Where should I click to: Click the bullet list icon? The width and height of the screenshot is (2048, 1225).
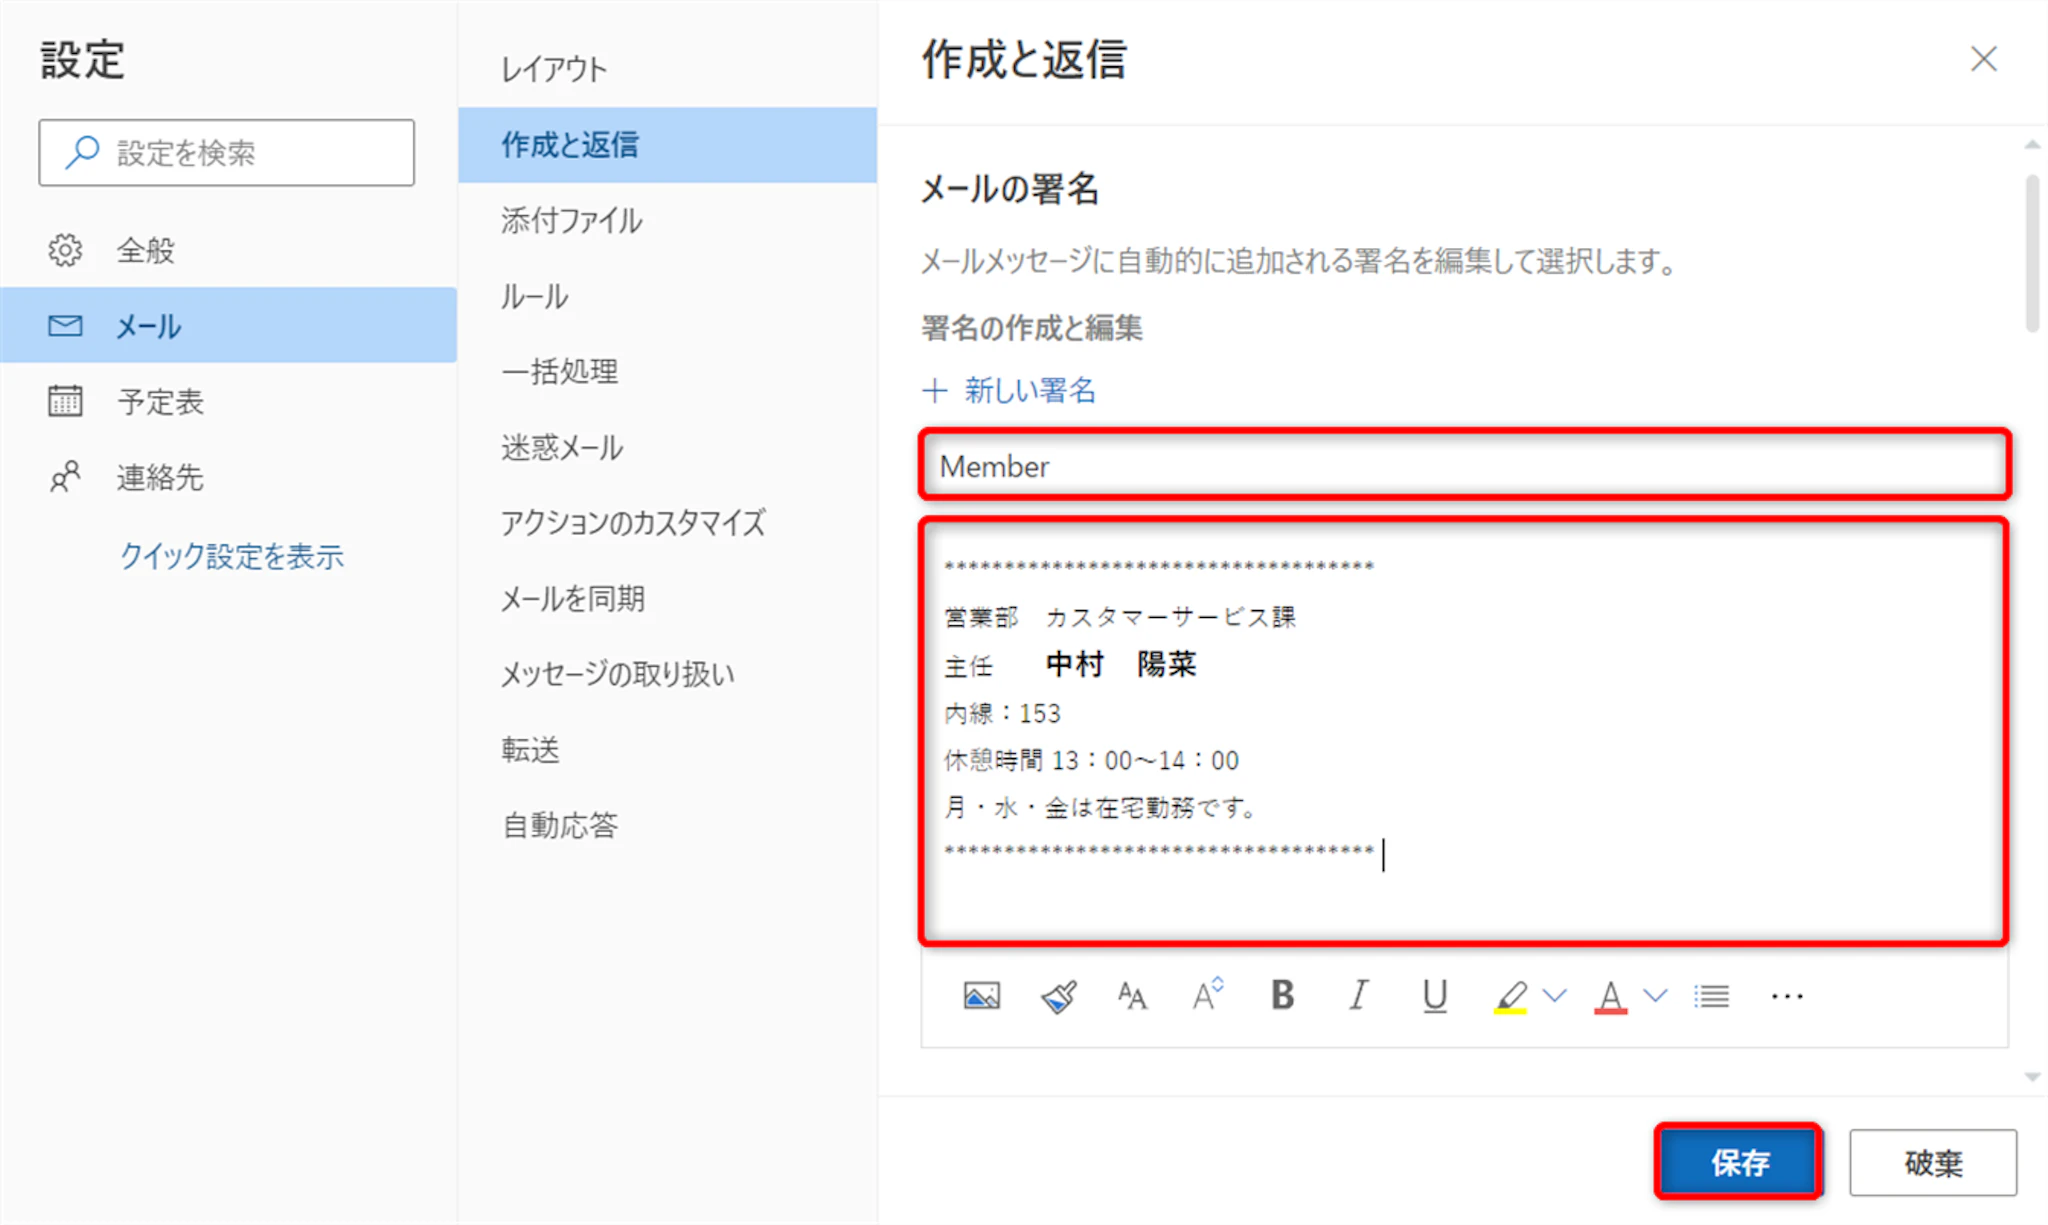pos(1711,996)
